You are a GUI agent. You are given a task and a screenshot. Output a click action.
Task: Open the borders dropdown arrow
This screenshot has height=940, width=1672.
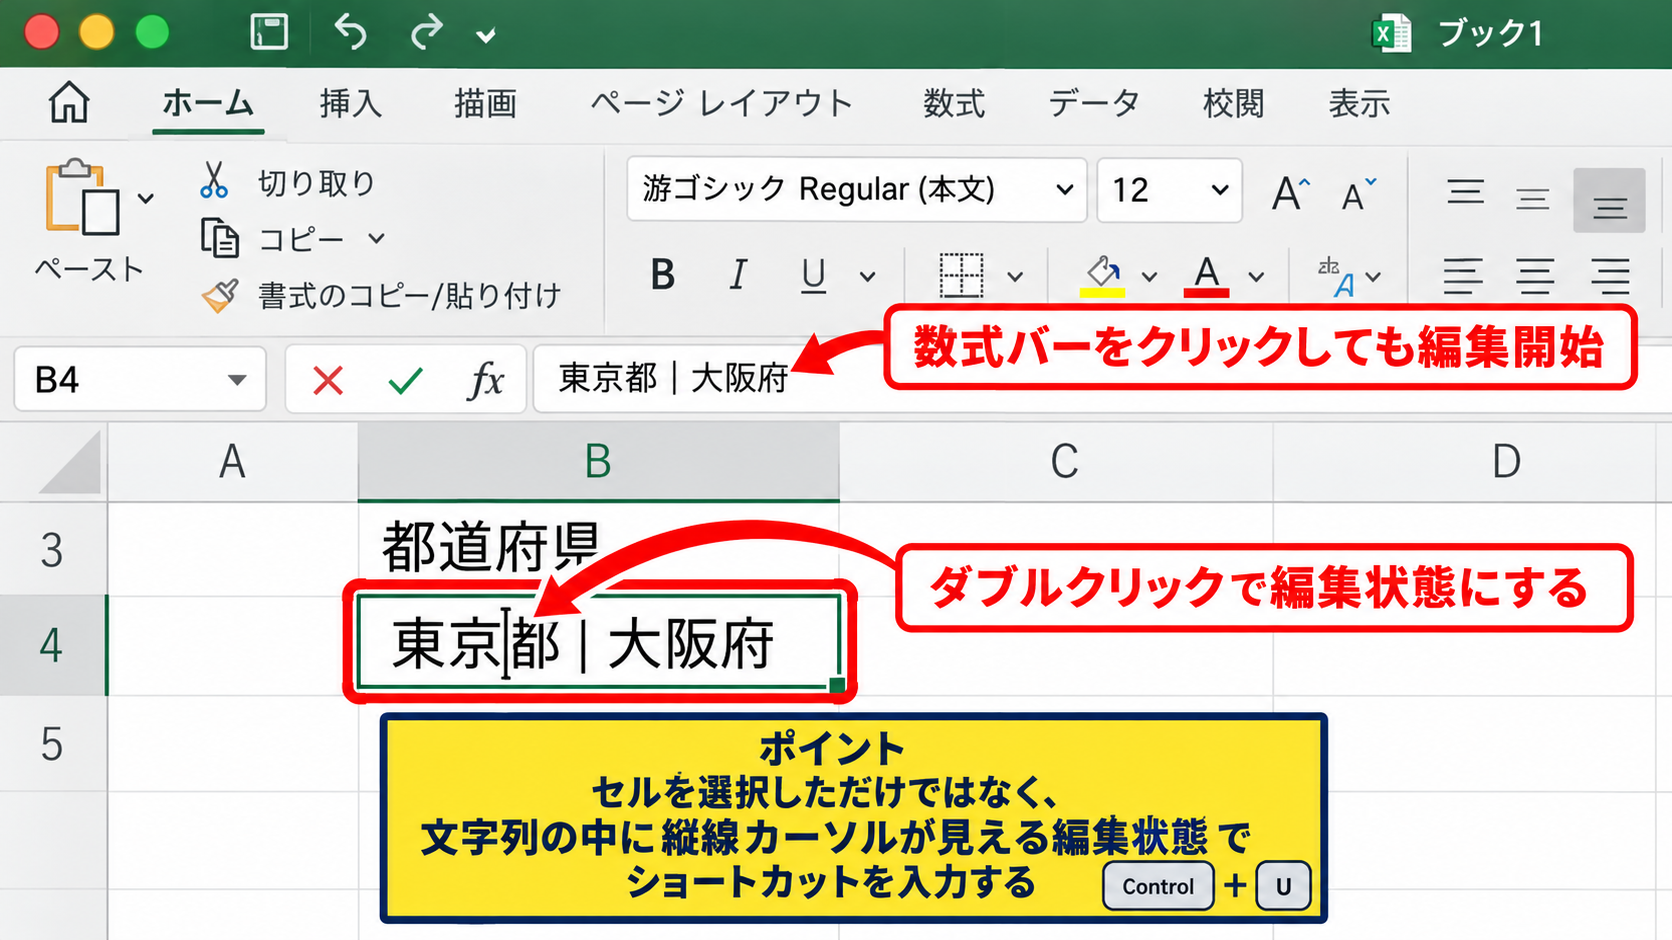point(1015,277)
